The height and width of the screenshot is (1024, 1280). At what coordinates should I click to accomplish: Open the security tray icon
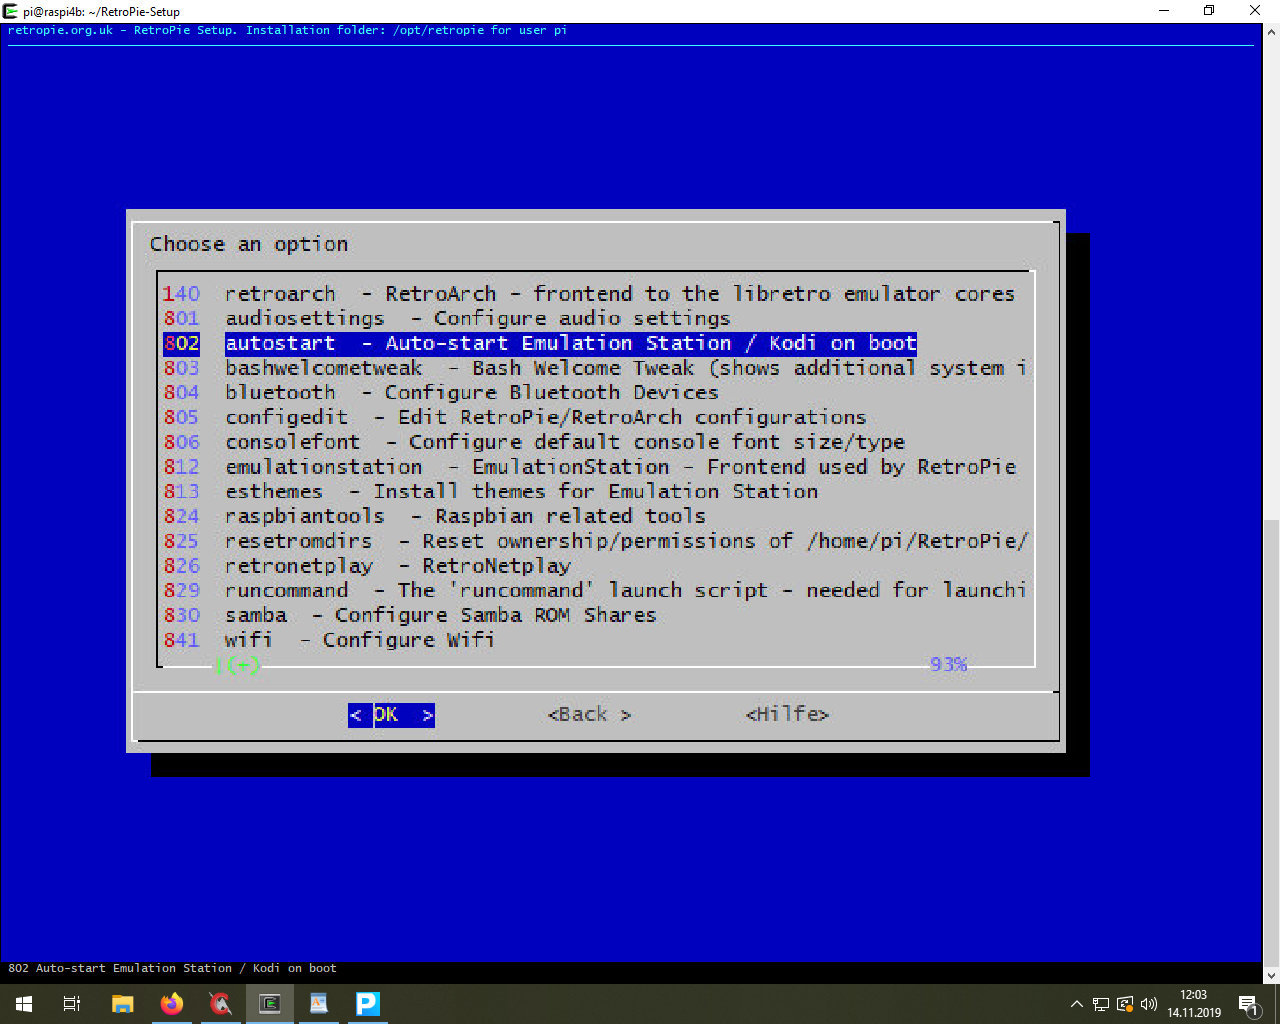(1125, 1004)
